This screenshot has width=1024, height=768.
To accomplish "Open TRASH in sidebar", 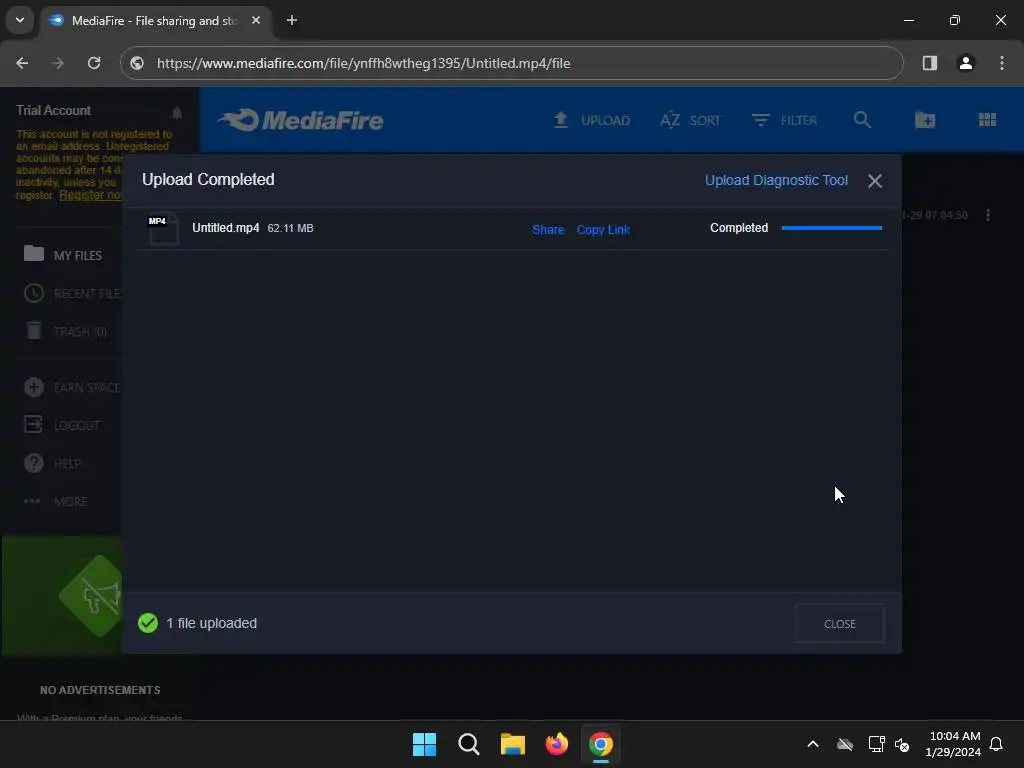I will pos(65,331).
